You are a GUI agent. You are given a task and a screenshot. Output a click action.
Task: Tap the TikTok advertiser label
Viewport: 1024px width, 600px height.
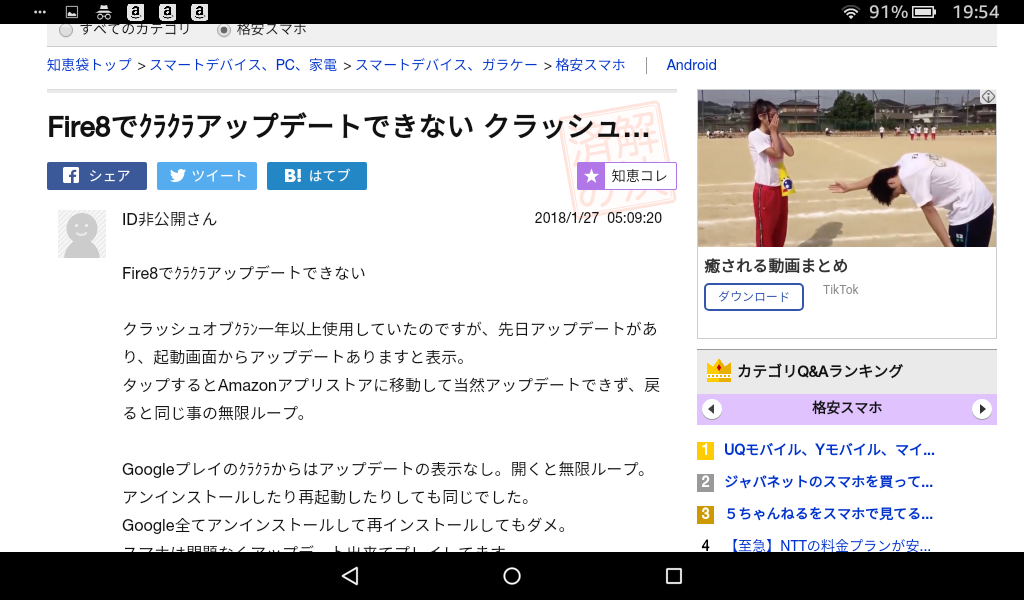click(x=840, y=290)
